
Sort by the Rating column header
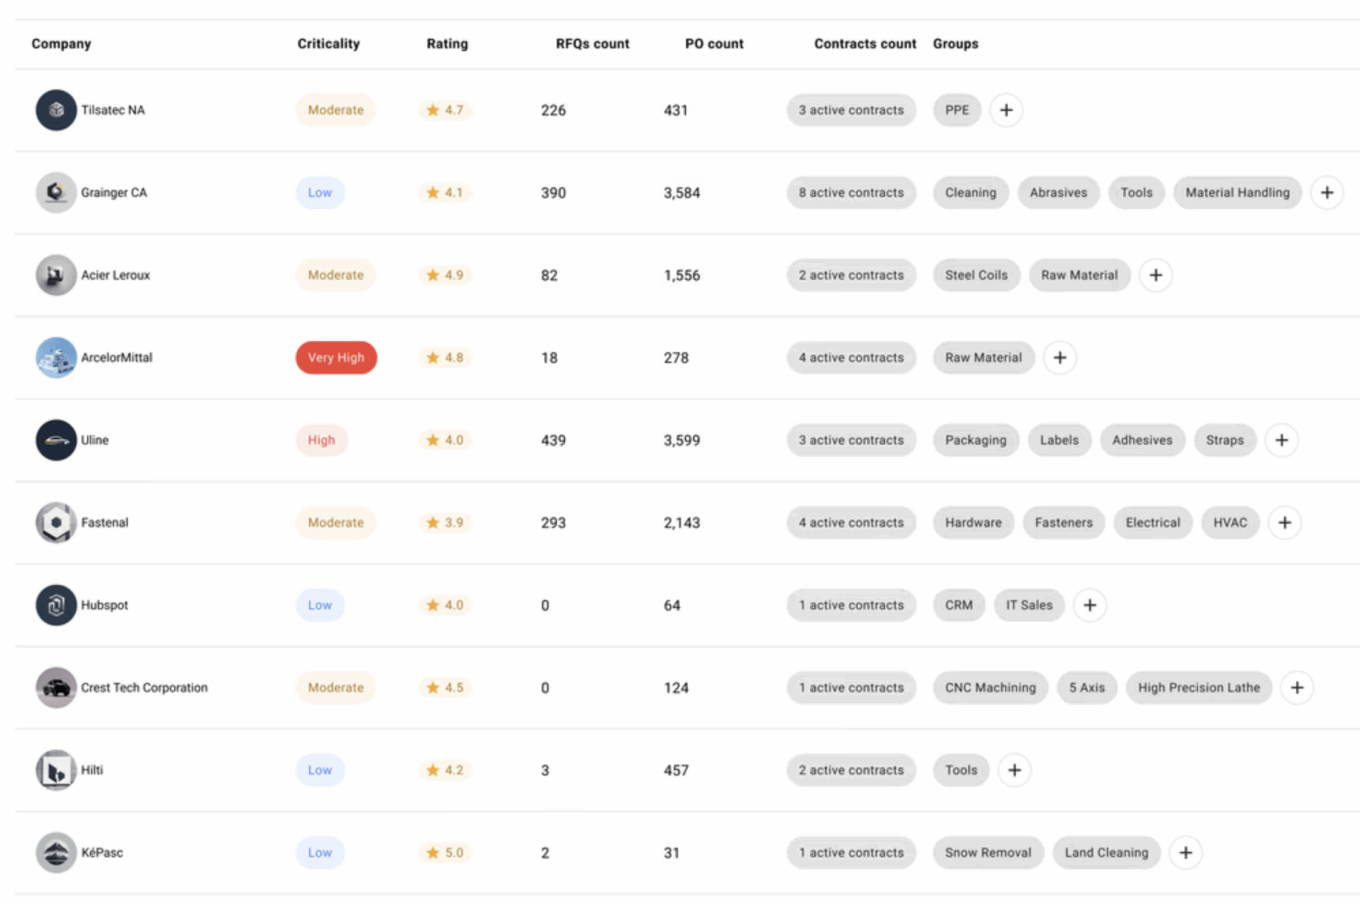447,44
